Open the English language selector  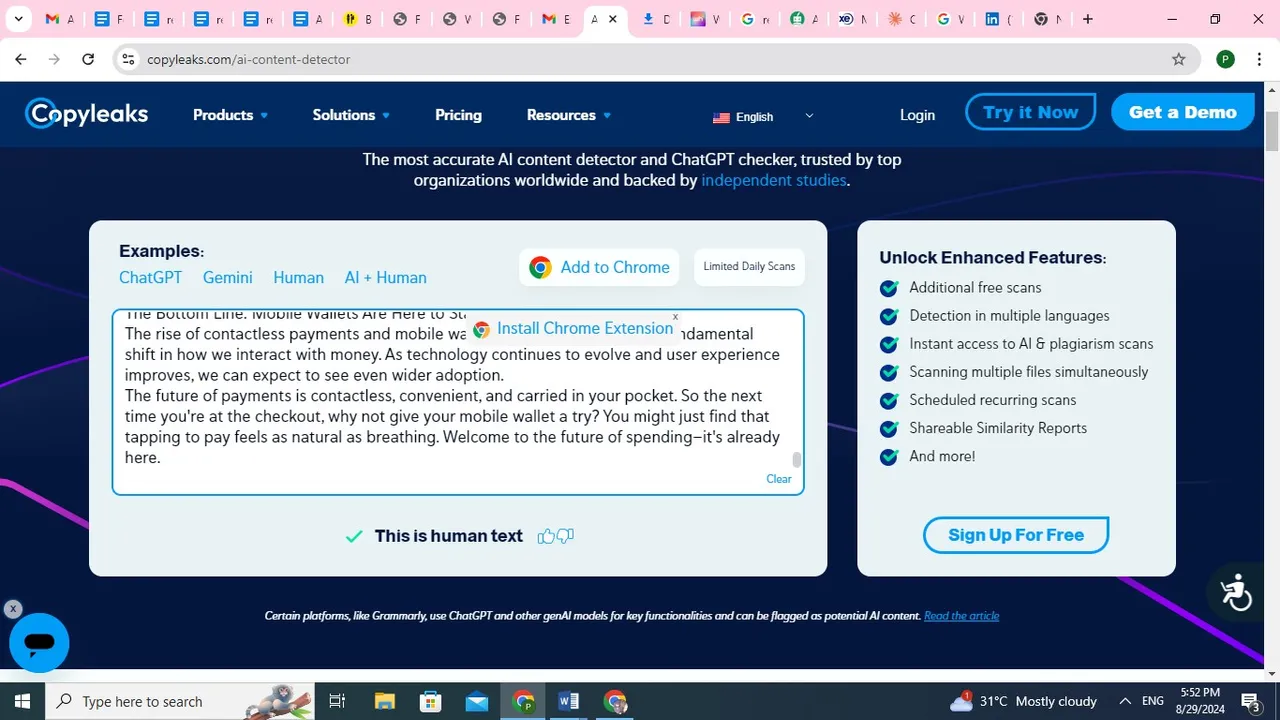tap(763, 116)
